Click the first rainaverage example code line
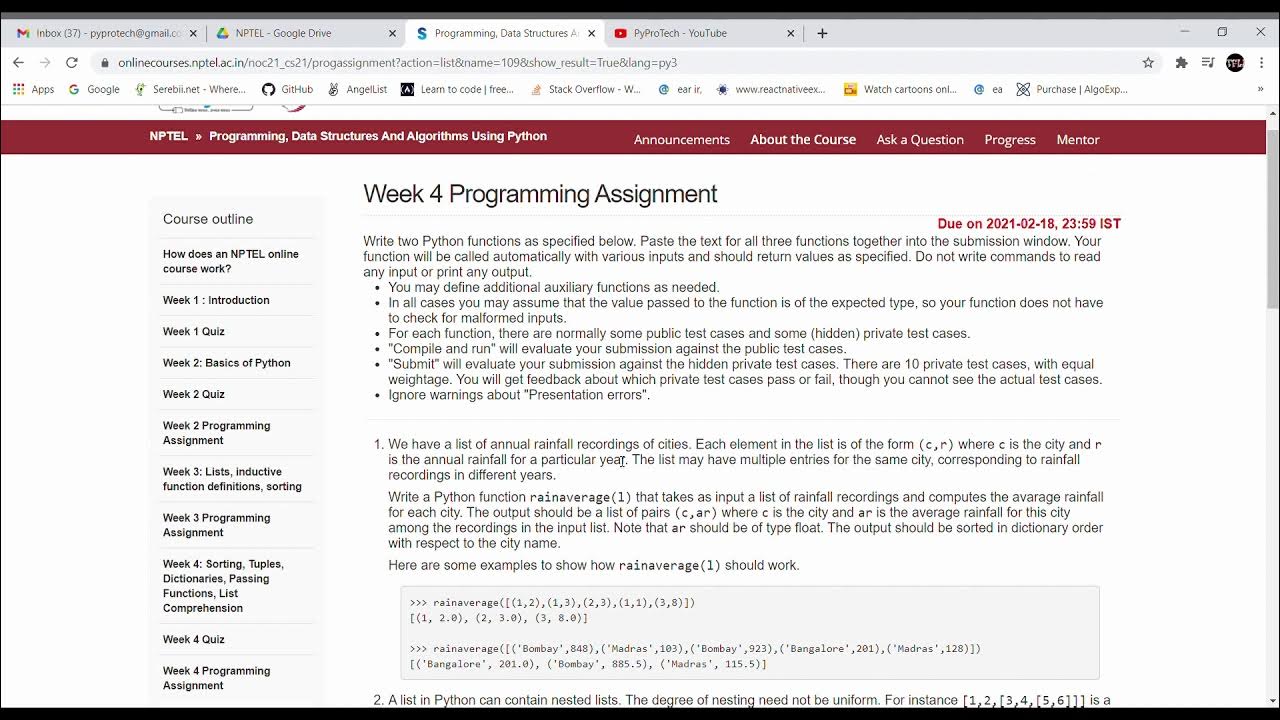Viewport: 1280px width, 720px height. [552, 603]
